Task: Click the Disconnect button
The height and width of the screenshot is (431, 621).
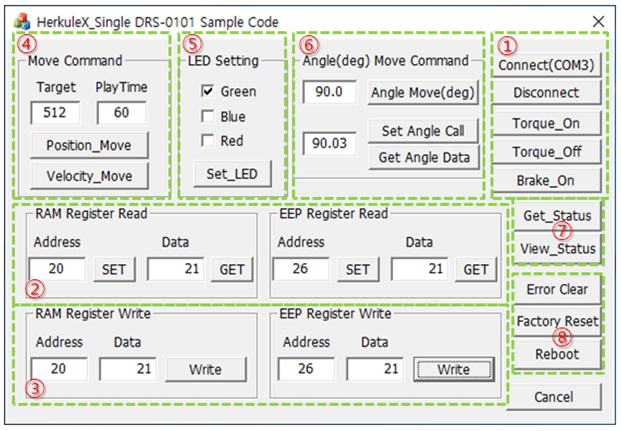Action: pos(546,93)
